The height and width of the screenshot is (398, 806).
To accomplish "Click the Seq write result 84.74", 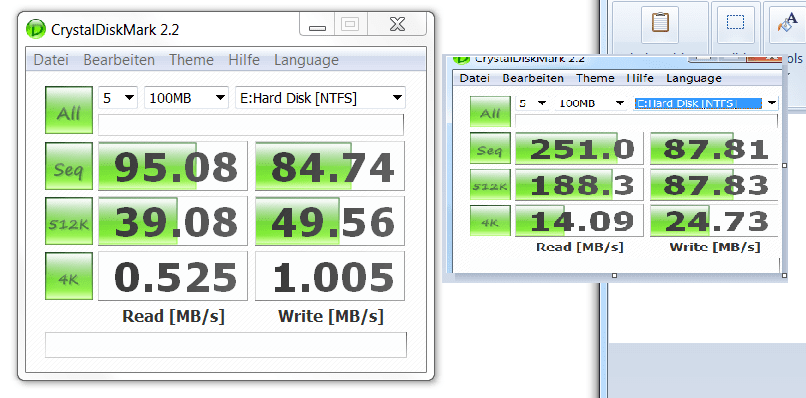I will 330,166.
